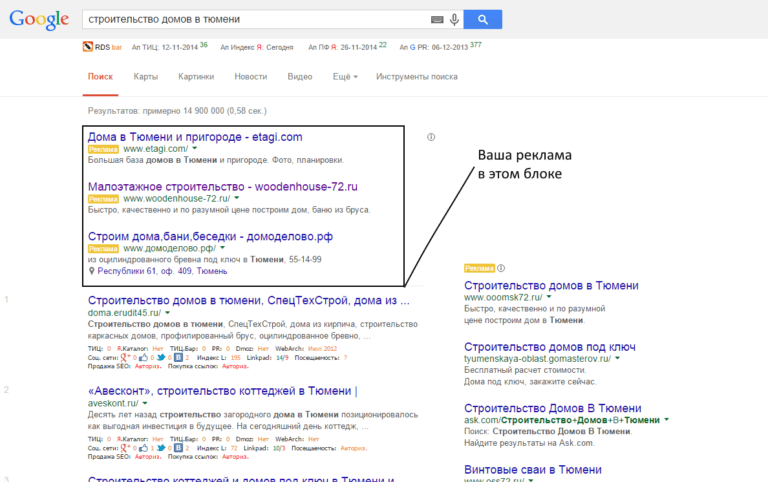Open the etagi.com ad title link
The image size is (768, 482).
(195, 137)
